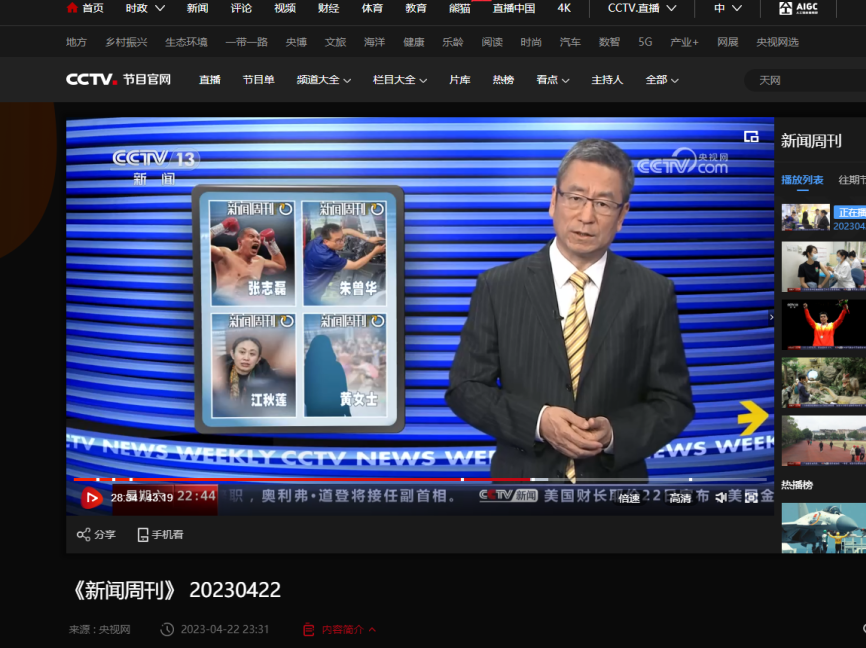Open the now-playing 20230422 playlist thumbnail
The width and height of the screenshot is (866, 648).
tap(805, 217)
